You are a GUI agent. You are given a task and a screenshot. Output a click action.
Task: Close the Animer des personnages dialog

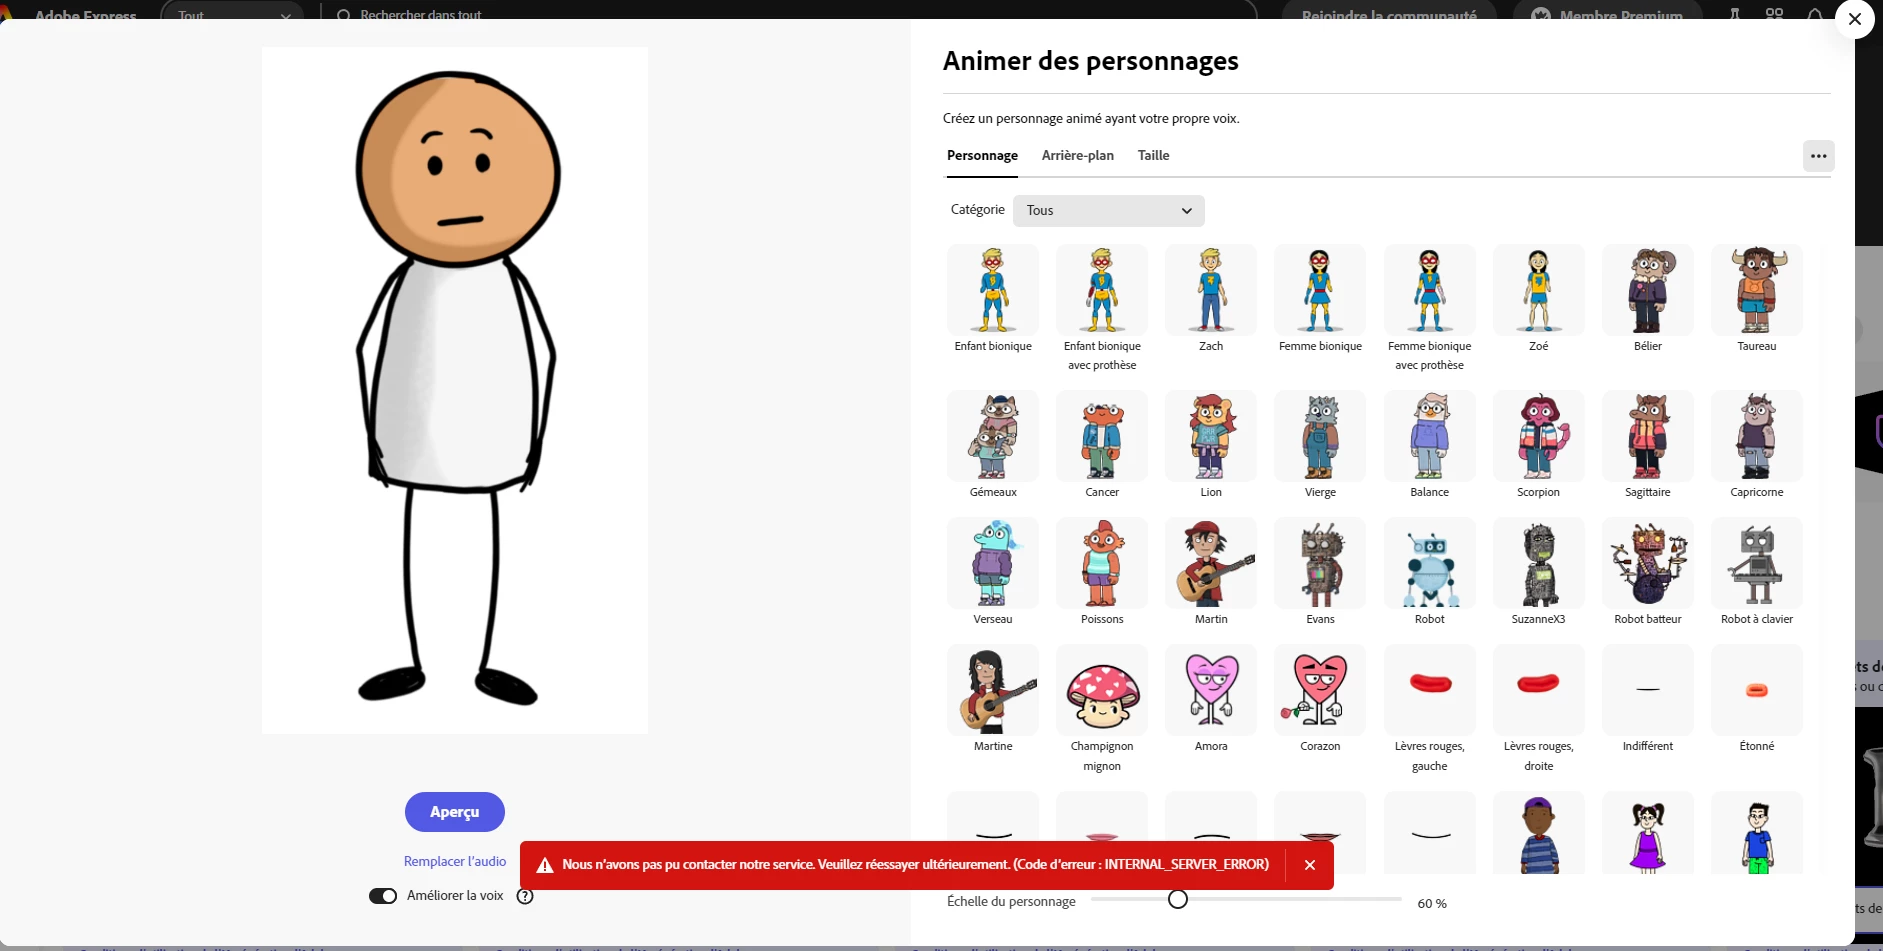click(x=1855, y=19)
